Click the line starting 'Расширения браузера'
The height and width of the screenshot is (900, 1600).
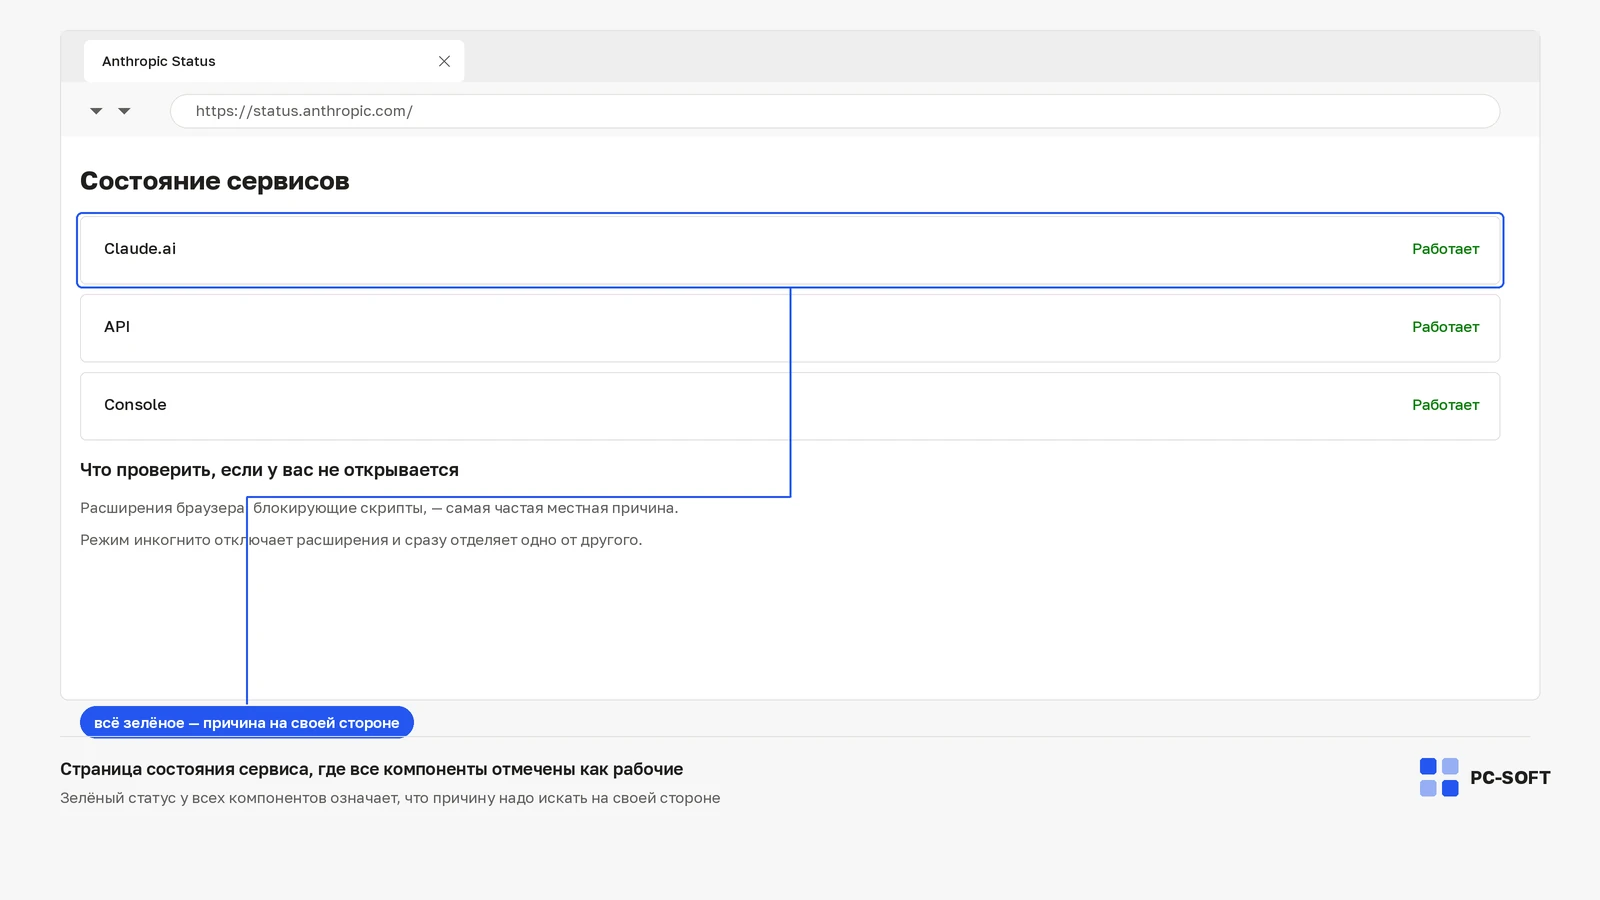pyautogui.click(x=379, y=508)
